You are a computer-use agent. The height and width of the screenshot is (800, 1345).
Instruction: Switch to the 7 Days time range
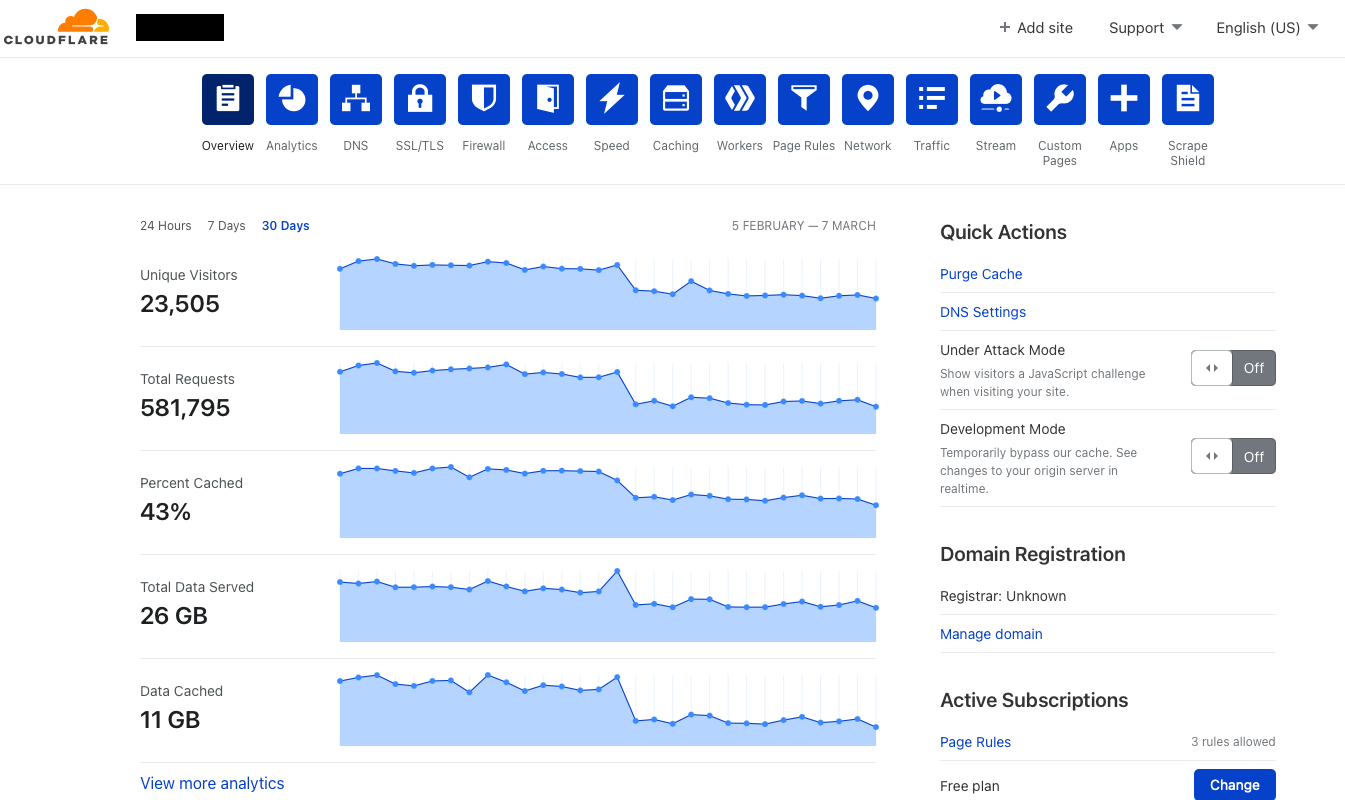[226, 226]
